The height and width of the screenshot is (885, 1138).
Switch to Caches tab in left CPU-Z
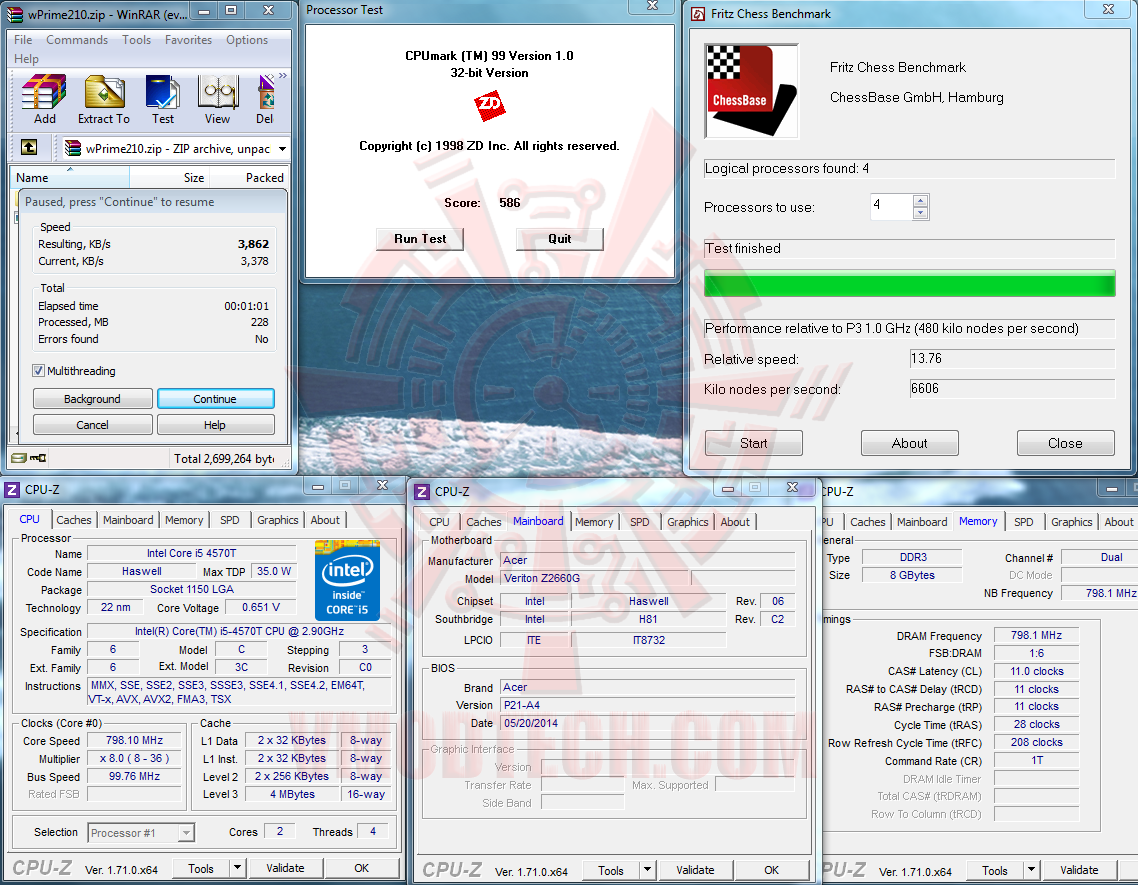tap(74, 520)
